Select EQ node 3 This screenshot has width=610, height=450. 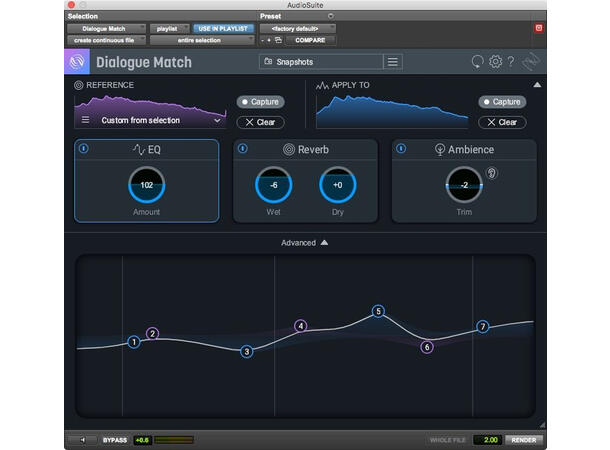point(247,352)
